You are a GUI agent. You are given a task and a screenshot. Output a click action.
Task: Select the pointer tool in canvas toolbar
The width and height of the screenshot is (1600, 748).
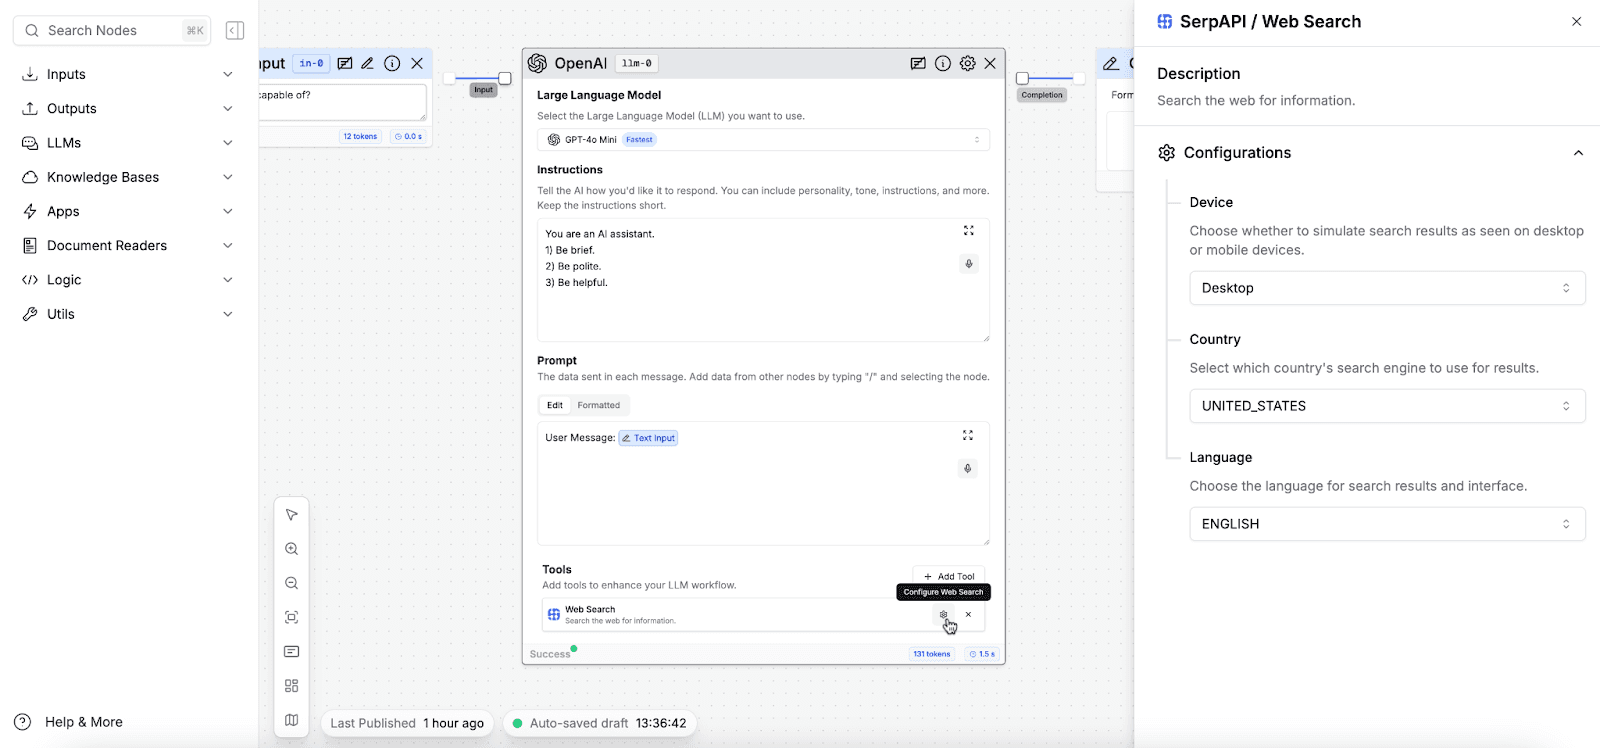tap(292, 515)
